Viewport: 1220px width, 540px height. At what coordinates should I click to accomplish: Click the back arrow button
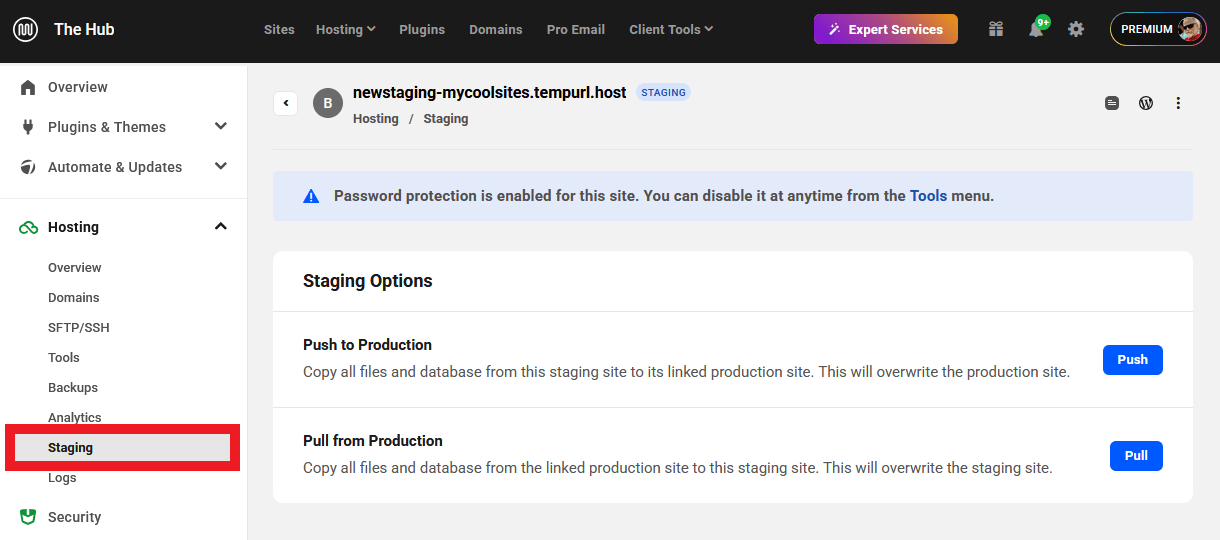285,103
